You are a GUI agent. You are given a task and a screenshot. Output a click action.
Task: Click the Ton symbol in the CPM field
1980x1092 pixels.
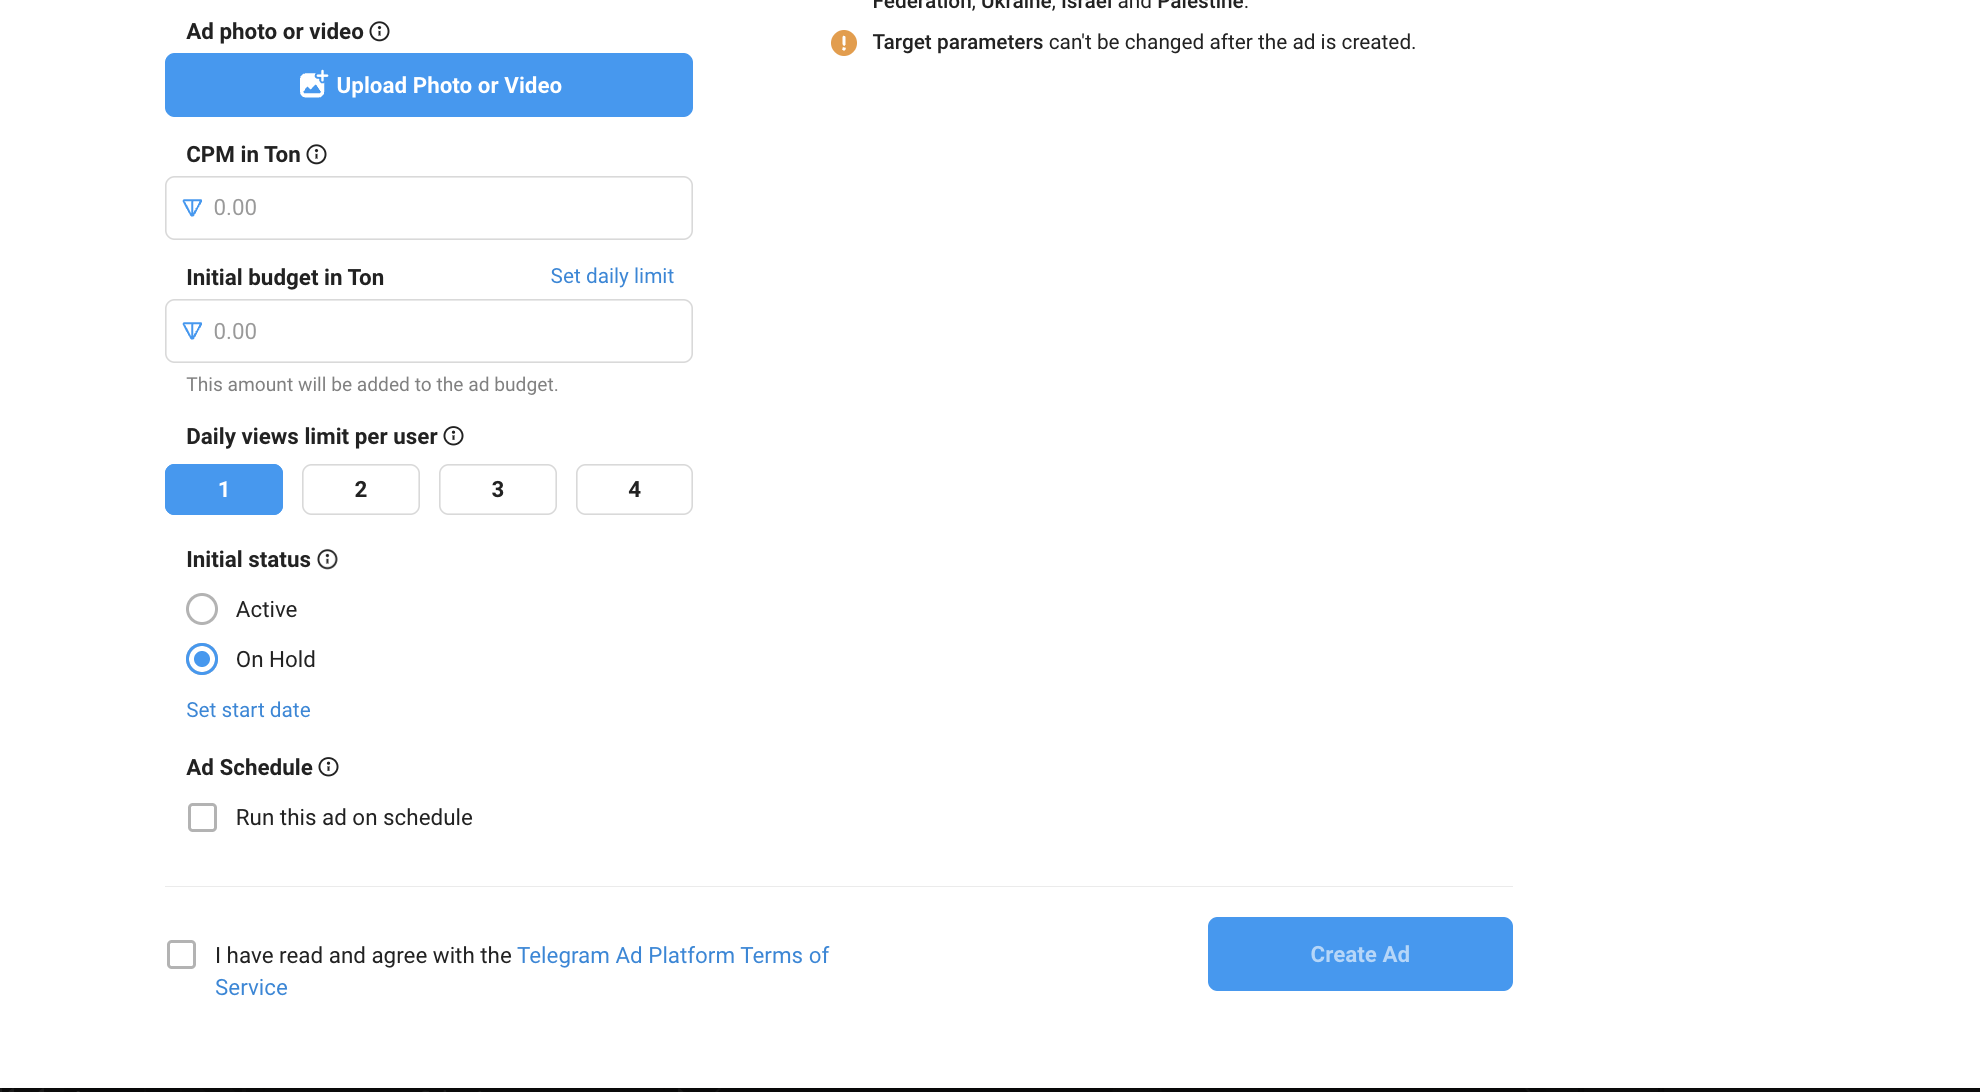(x=193, y=208)
